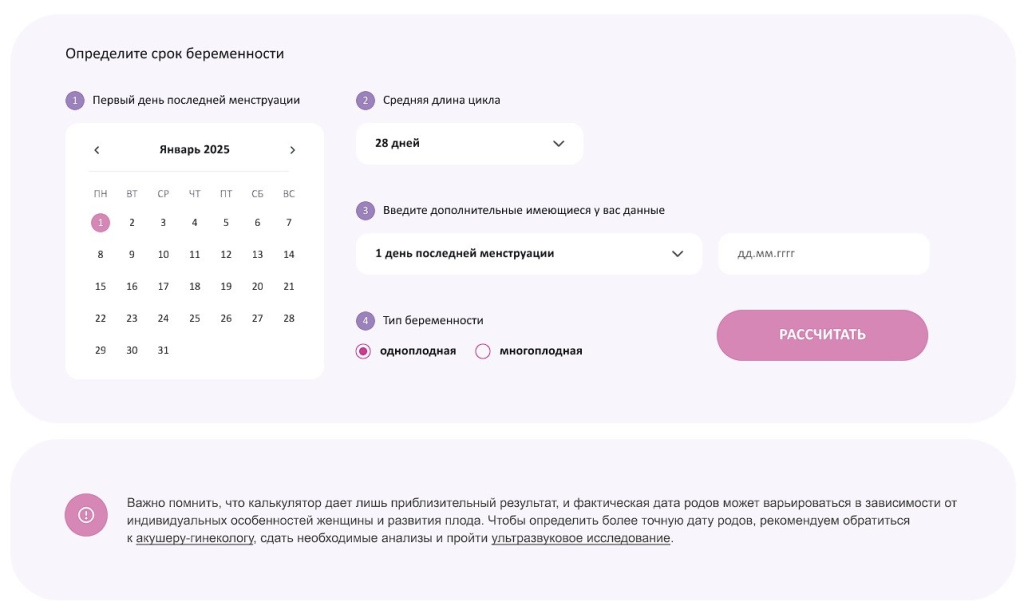
Task: Select the highlighted day 1 in calendar
Action: (100, 223)
